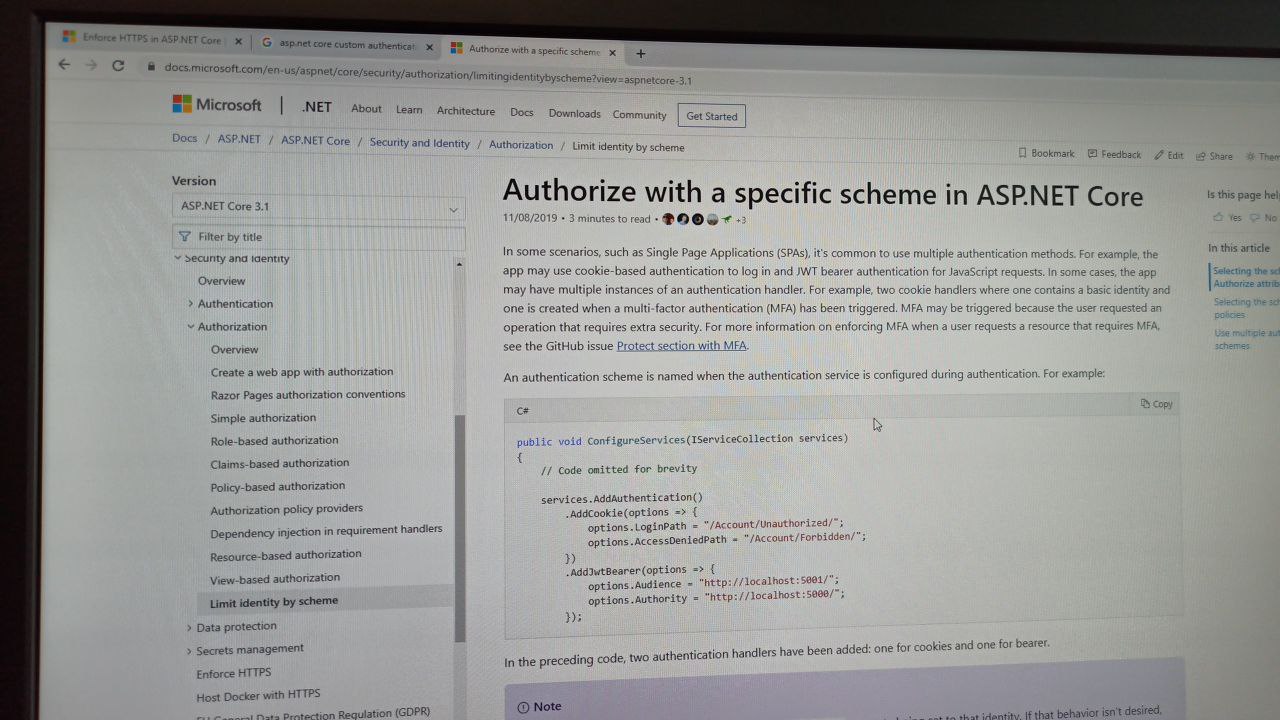Open Dependency injection in requirement handlers
The height and width of the screenshot is (720, 1280).
click(x=326, y=532)
